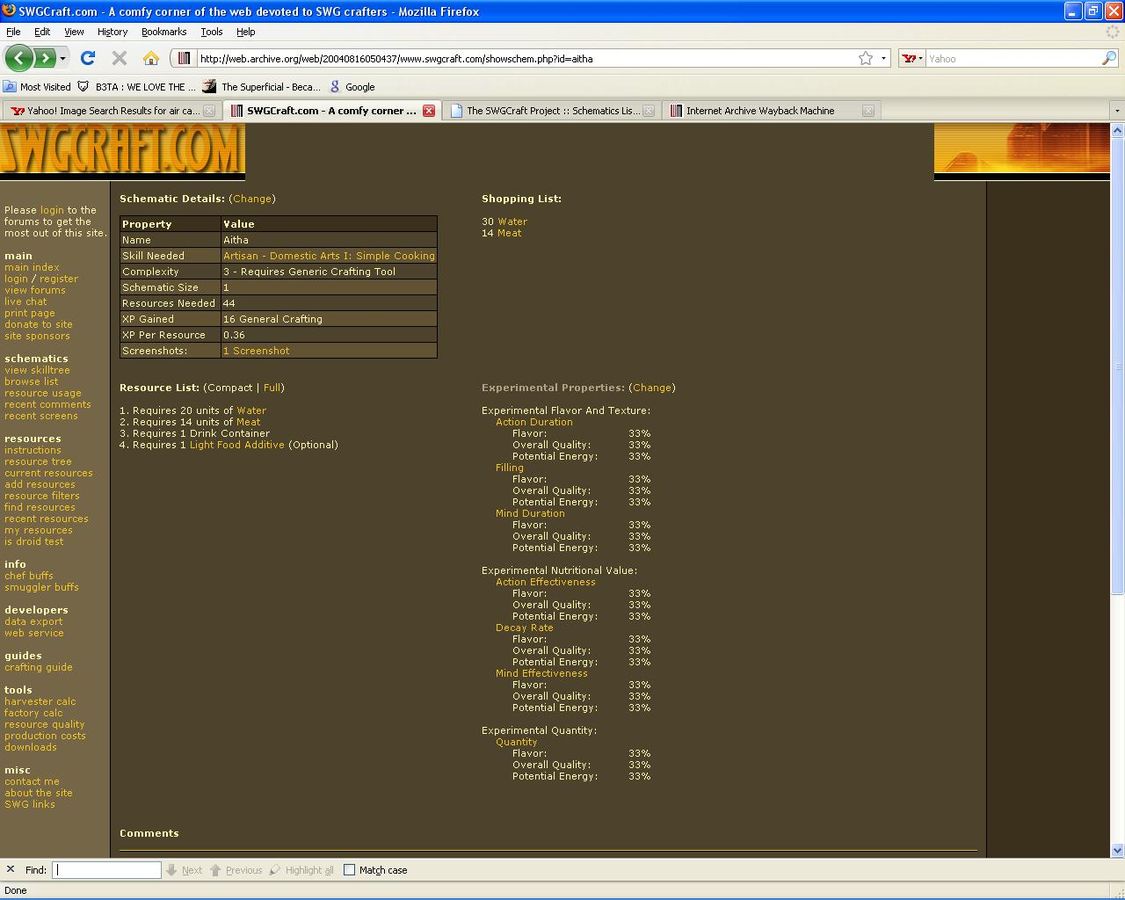Click the browser Back arrow button
1125x900 pixels.
click(x=20, y=58)
